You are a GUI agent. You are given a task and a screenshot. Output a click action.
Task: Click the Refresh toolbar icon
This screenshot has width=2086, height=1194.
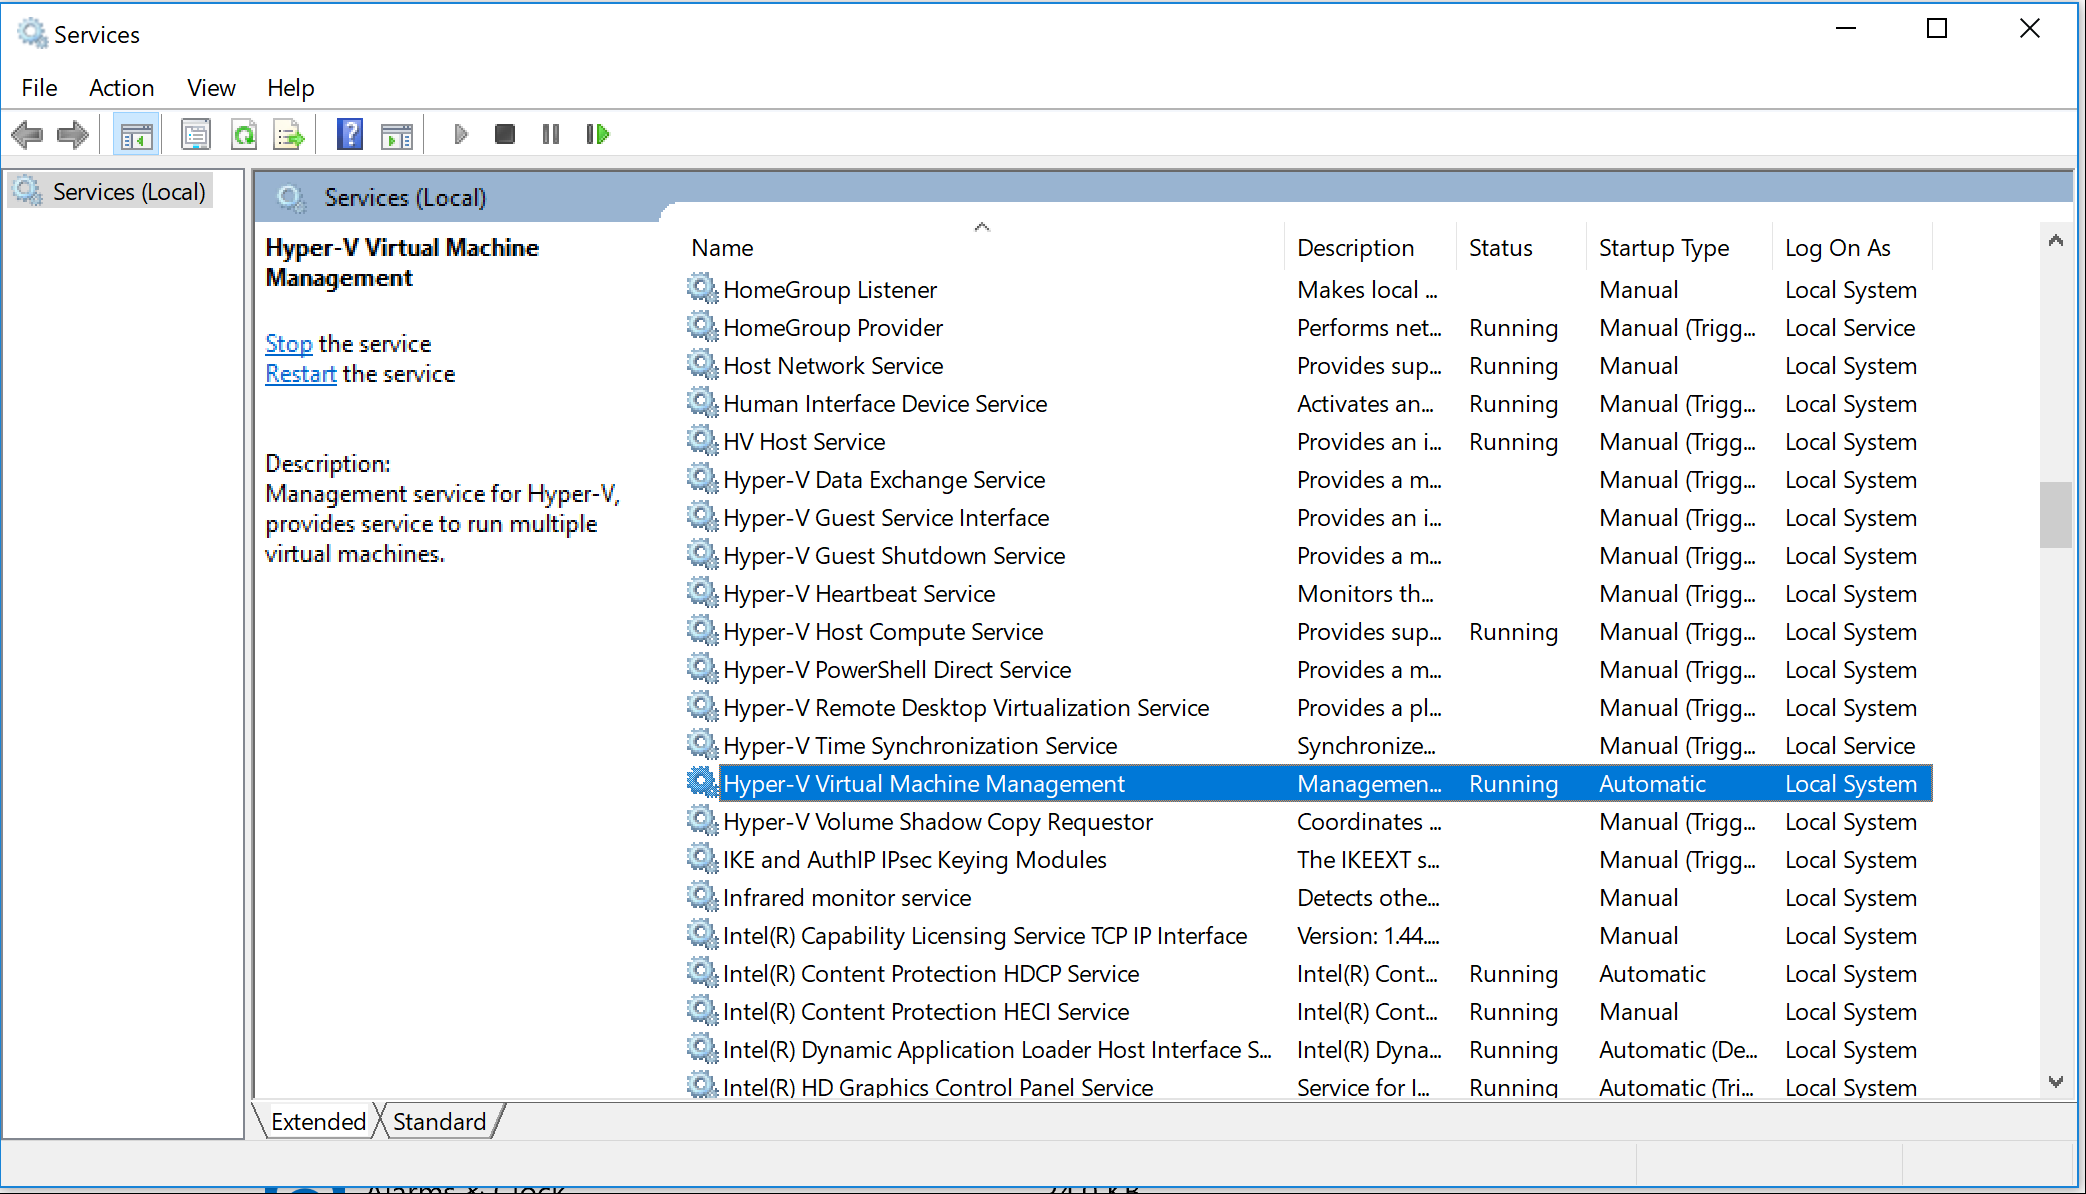pyautogui.click(x=241, y=133)
